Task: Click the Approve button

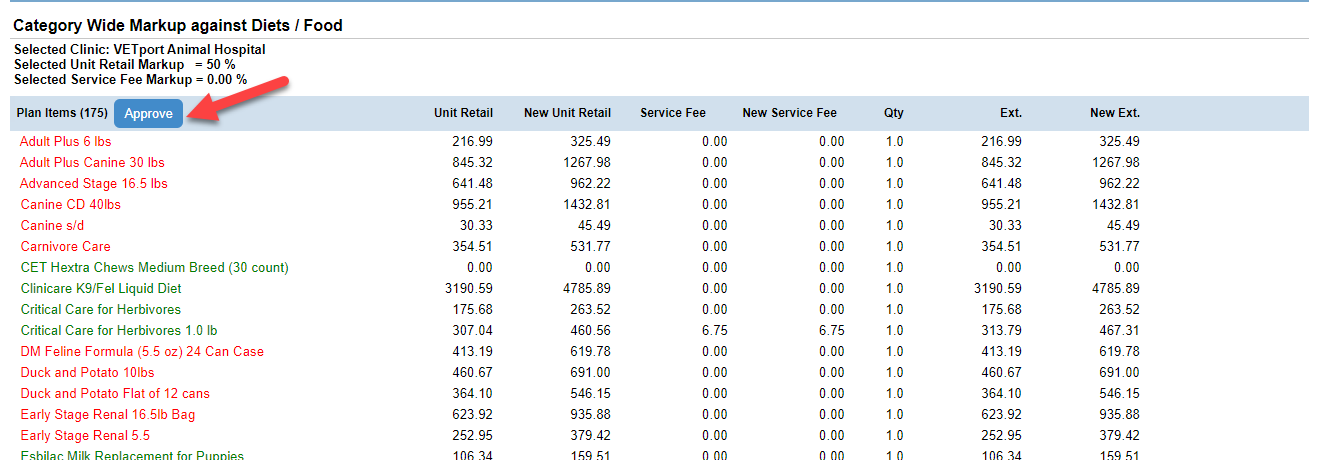Action: click(148, 114)
